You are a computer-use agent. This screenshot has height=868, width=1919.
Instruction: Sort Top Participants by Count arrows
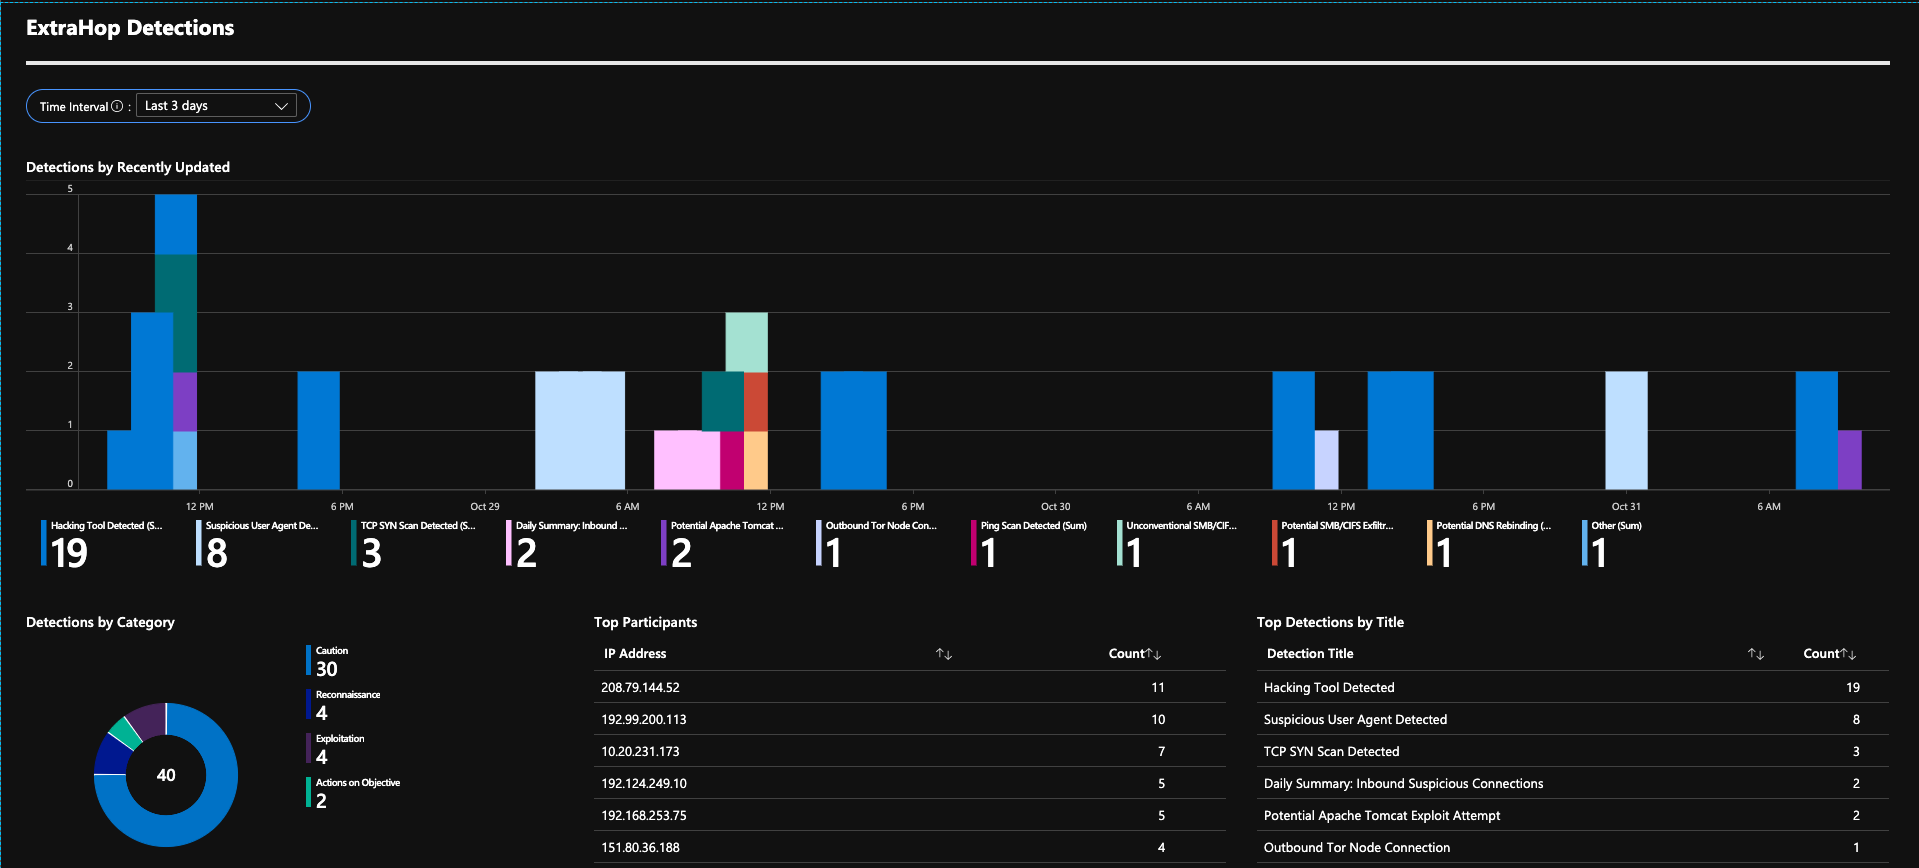1154,654
